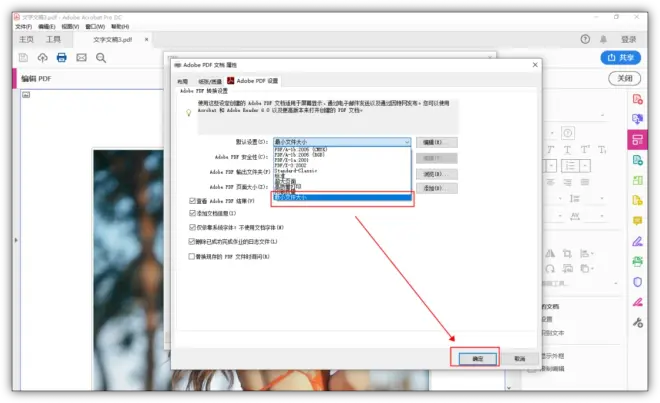660x403 pixels.
Task: Toggle the 仅依靠系统字体 checkbox
Action: tap(192, 227)
